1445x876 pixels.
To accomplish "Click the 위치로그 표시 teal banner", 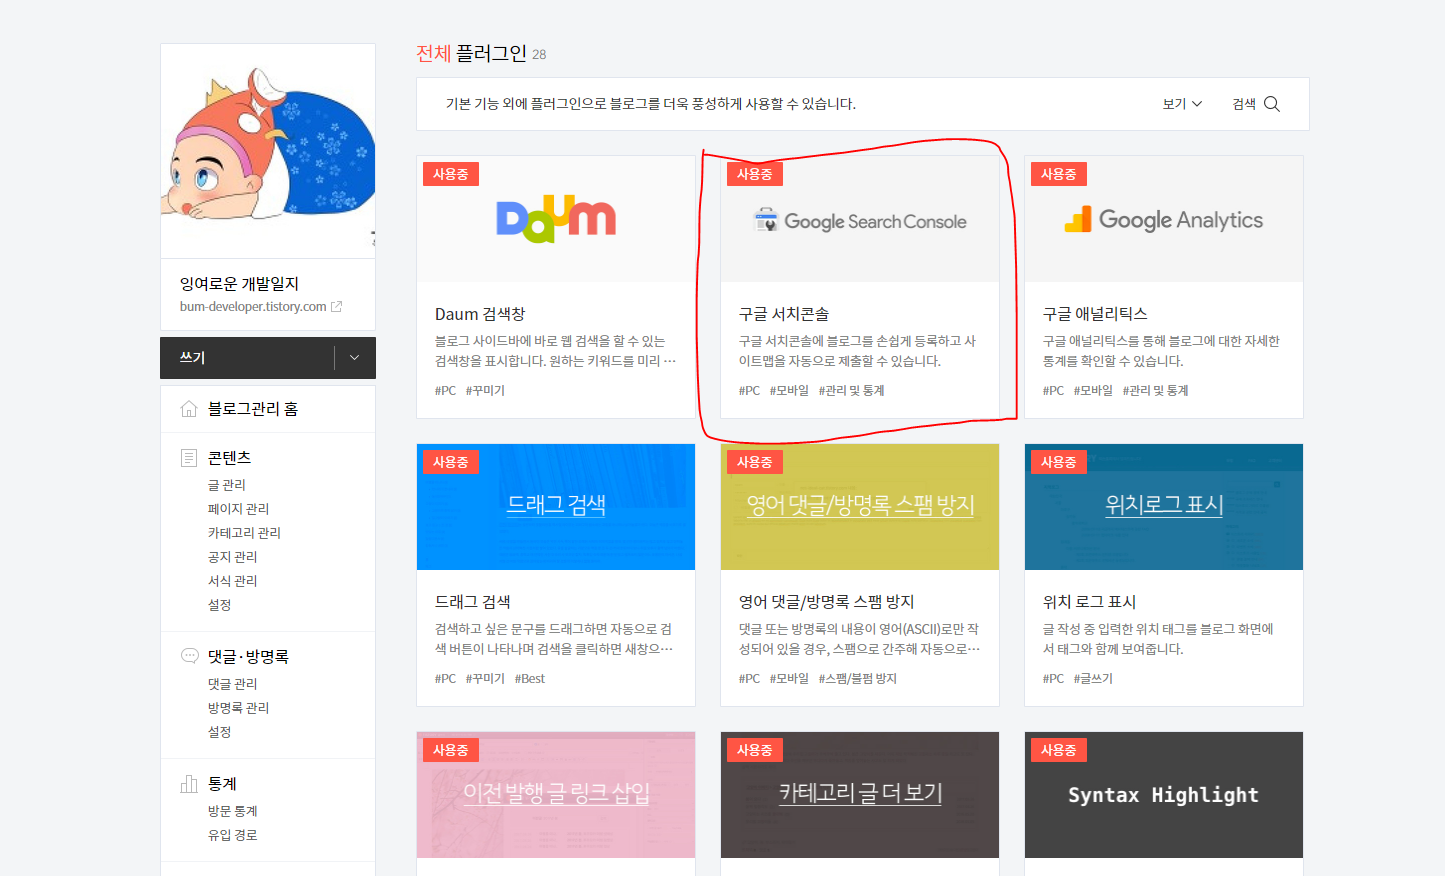I will [1164, 507].
